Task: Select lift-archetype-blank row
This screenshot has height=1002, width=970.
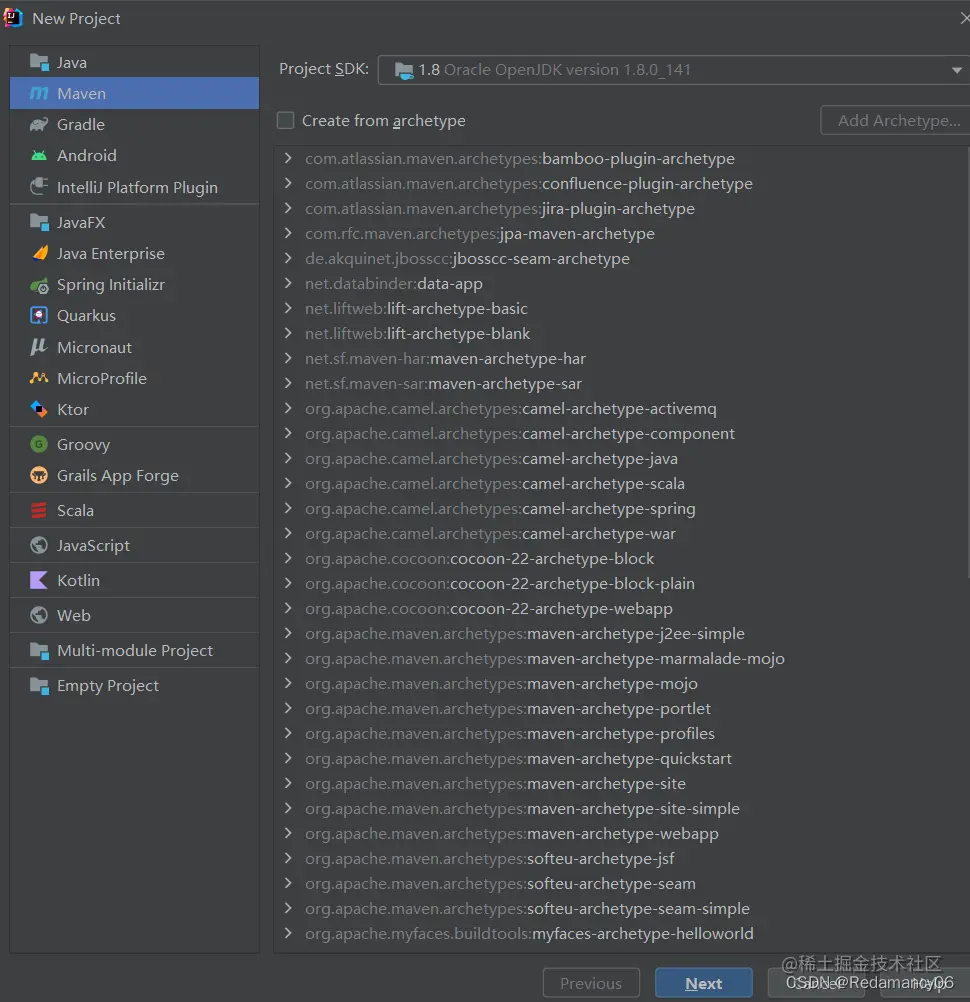Action: point(622,333)
